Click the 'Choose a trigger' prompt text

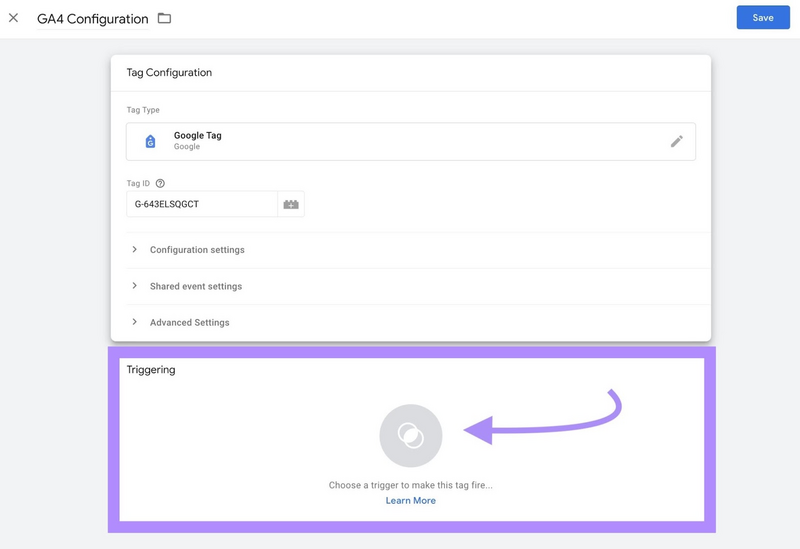coord(411,485)
